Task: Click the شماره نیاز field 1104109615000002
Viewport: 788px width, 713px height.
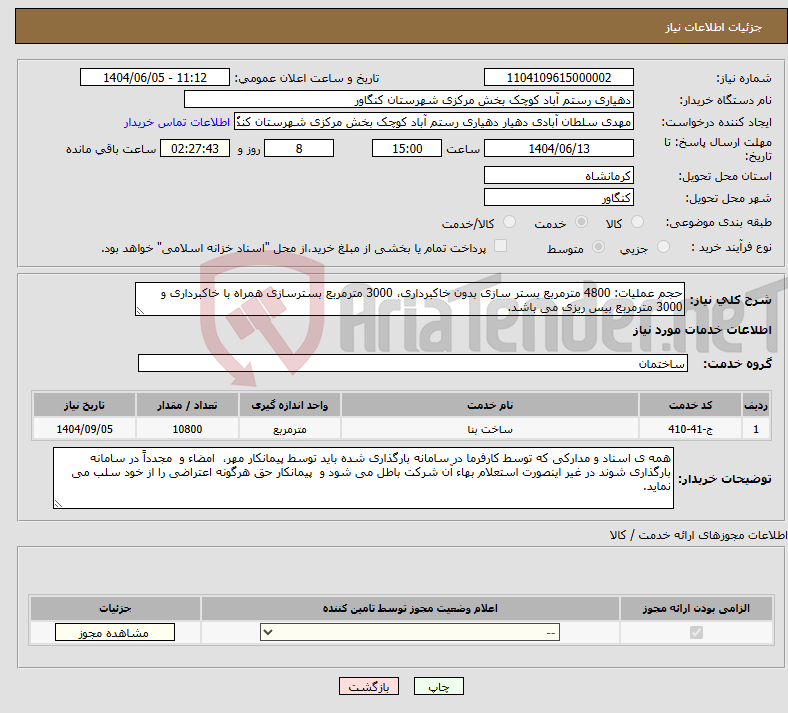Action: click(x=559, y=77)
